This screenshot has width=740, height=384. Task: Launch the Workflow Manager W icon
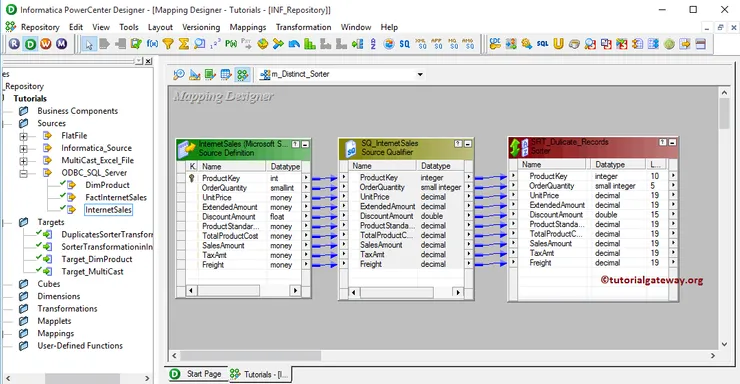(46, 44)
